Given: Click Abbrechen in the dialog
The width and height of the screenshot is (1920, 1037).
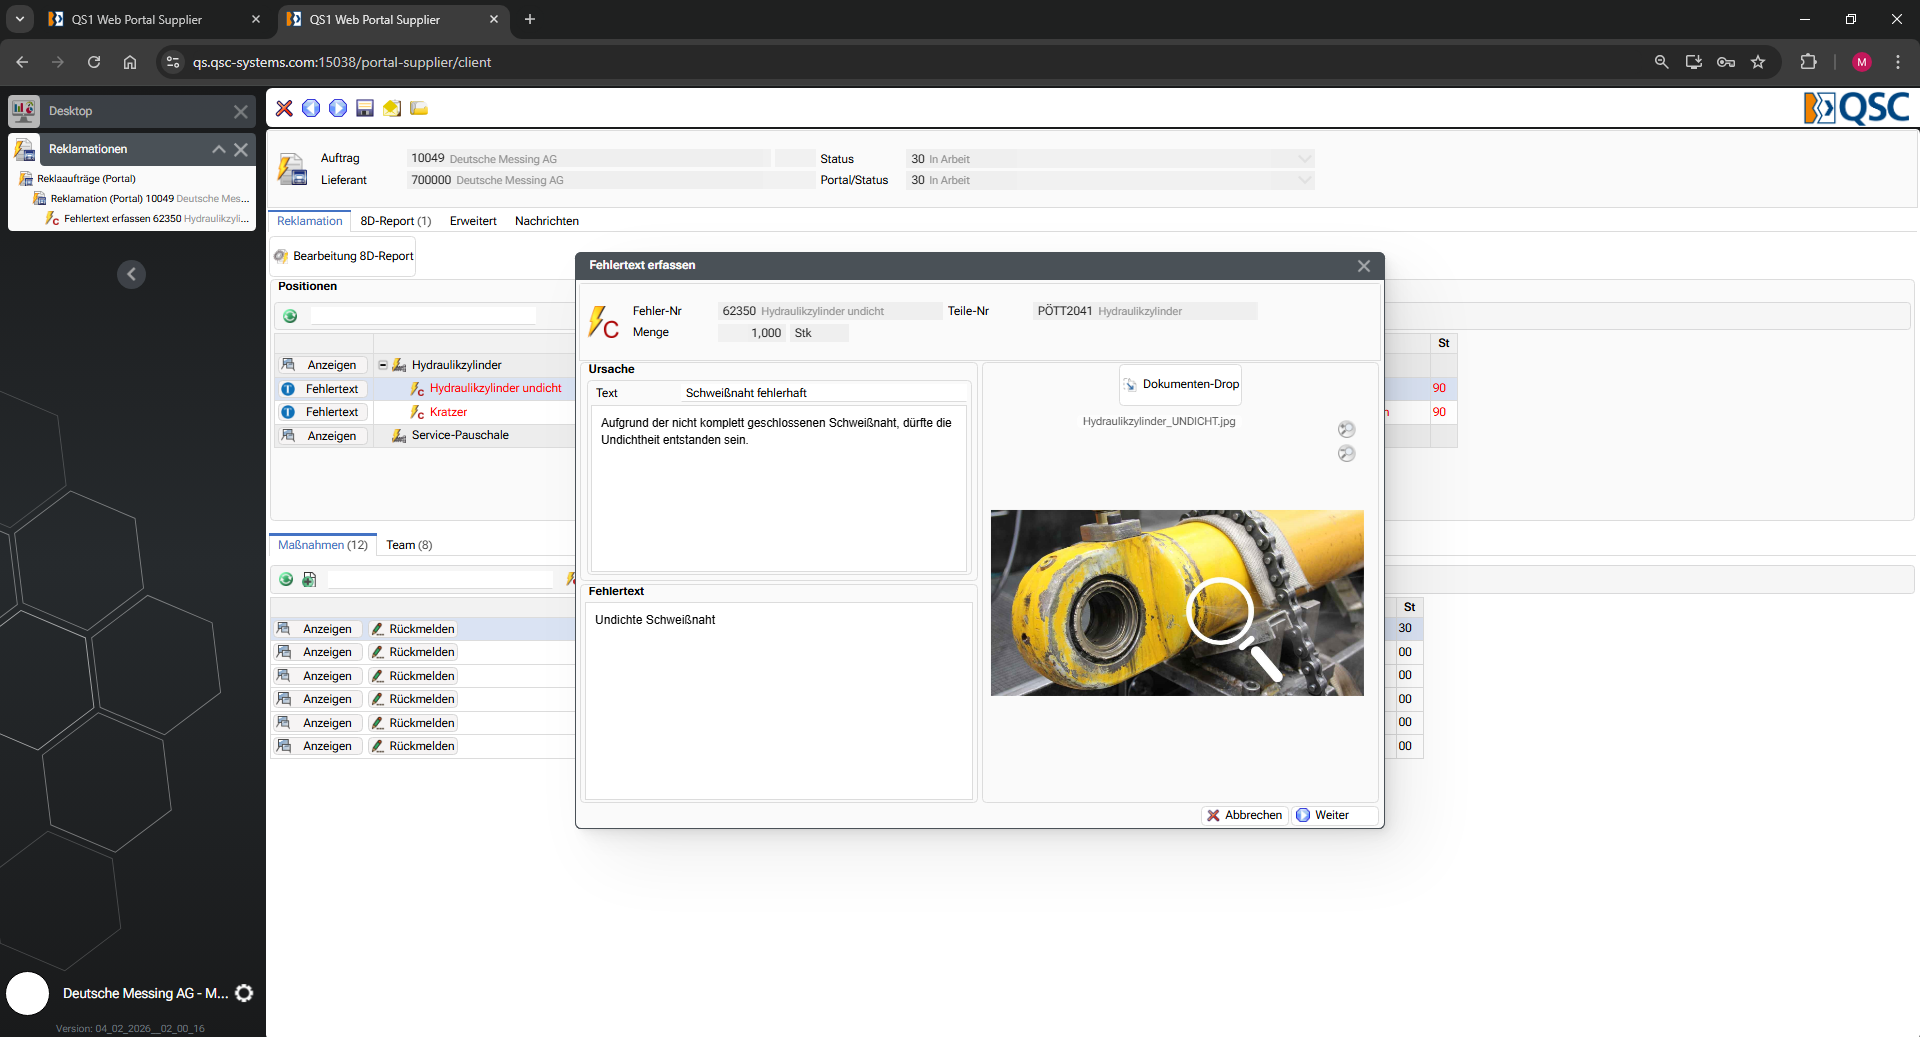Looking at the screenshot, I should (x=1244, y=815).
